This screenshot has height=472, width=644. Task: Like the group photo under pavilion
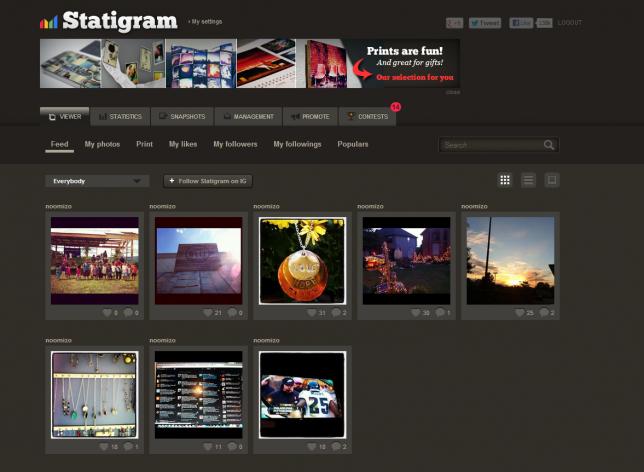pos(107,313)
